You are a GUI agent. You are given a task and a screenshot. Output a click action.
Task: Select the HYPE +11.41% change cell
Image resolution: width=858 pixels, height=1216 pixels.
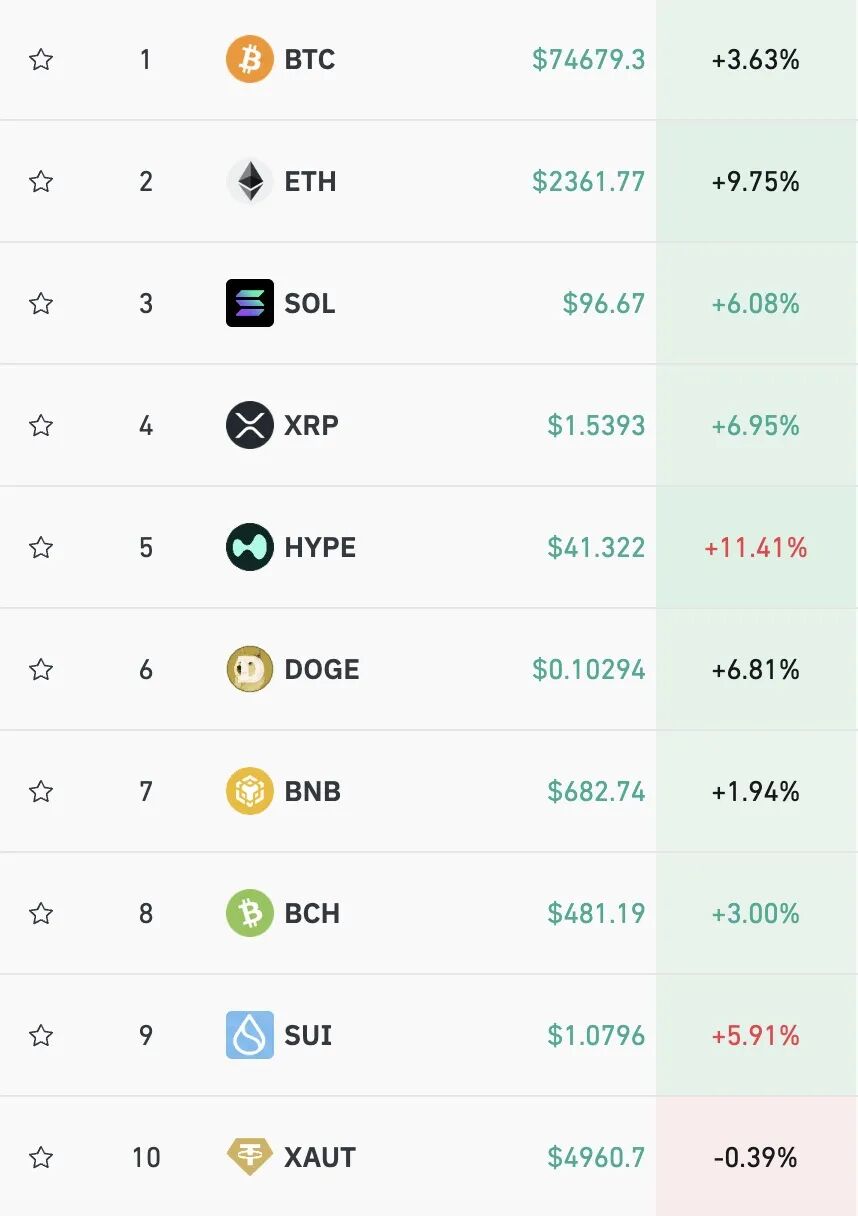[756, 547]
